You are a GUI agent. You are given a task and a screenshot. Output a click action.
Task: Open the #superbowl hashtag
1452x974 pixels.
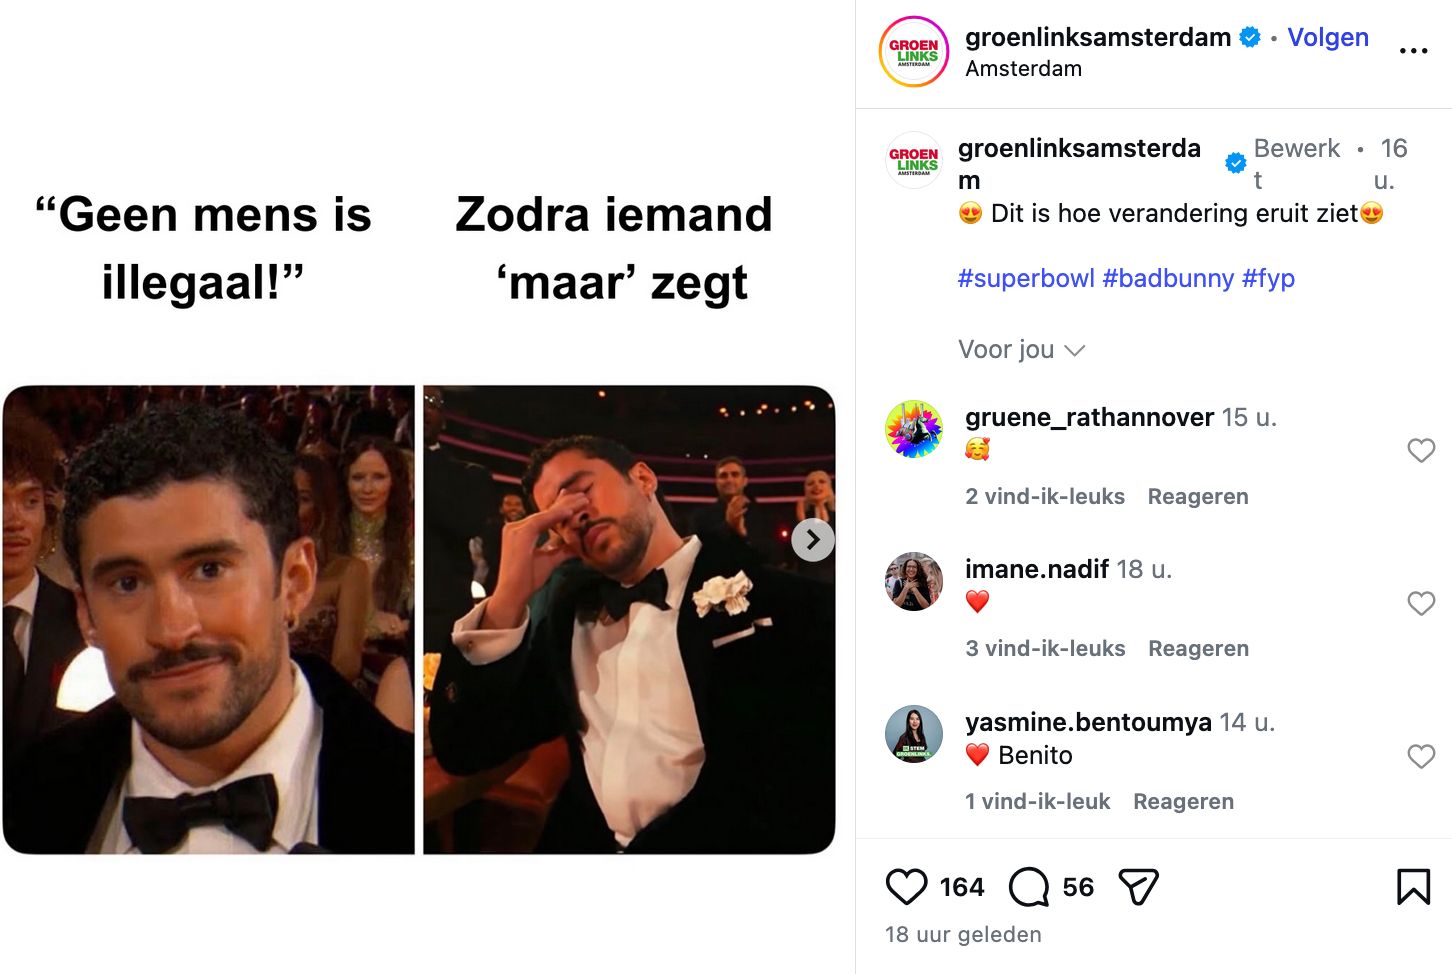point(1025,278)
